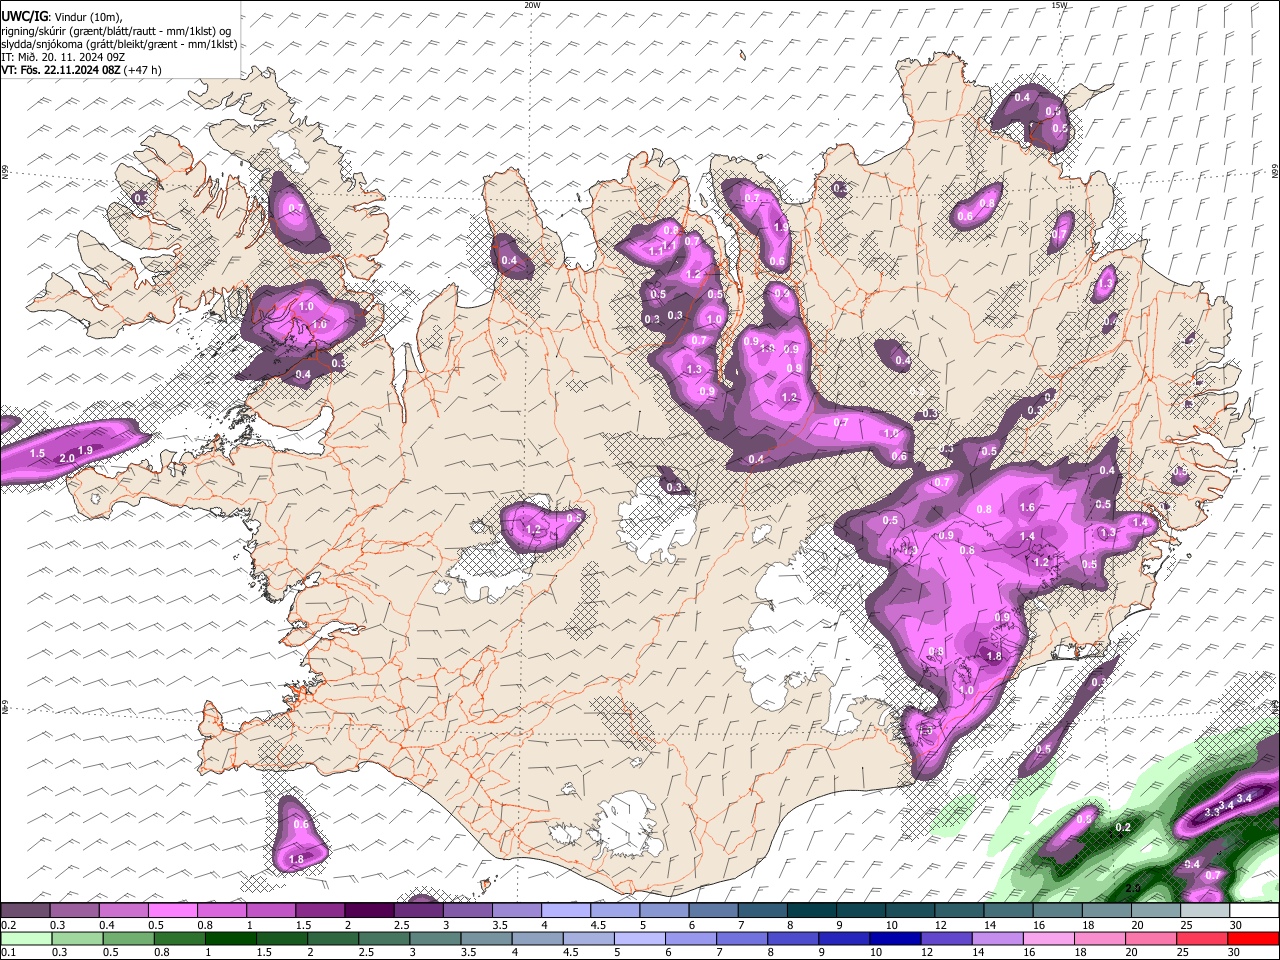Click the 'UWC/IG' title text
This screenshot has height=960, width=1280.
[x=24, y=17]
